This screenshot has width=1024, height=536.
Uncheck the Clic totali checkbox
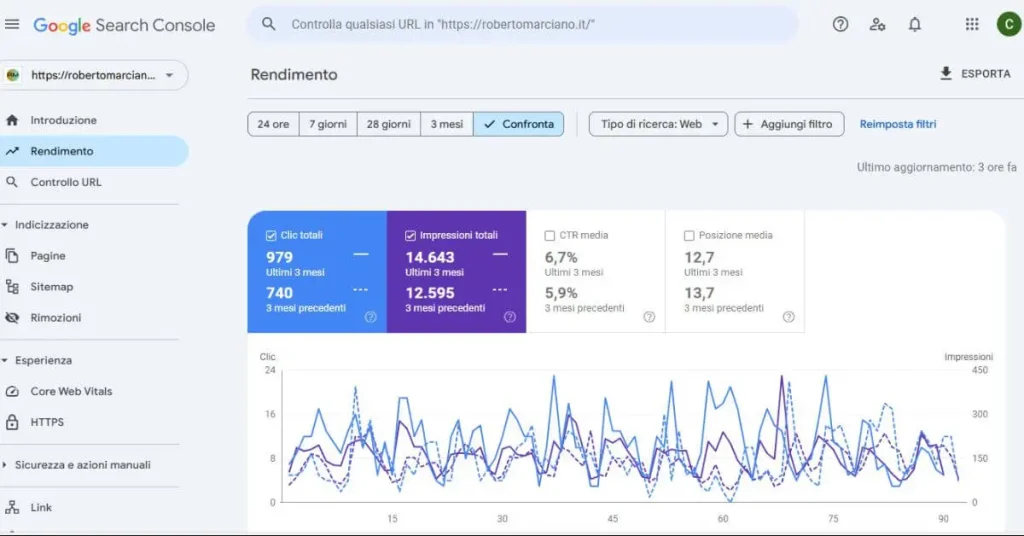(x=272, y=236)
